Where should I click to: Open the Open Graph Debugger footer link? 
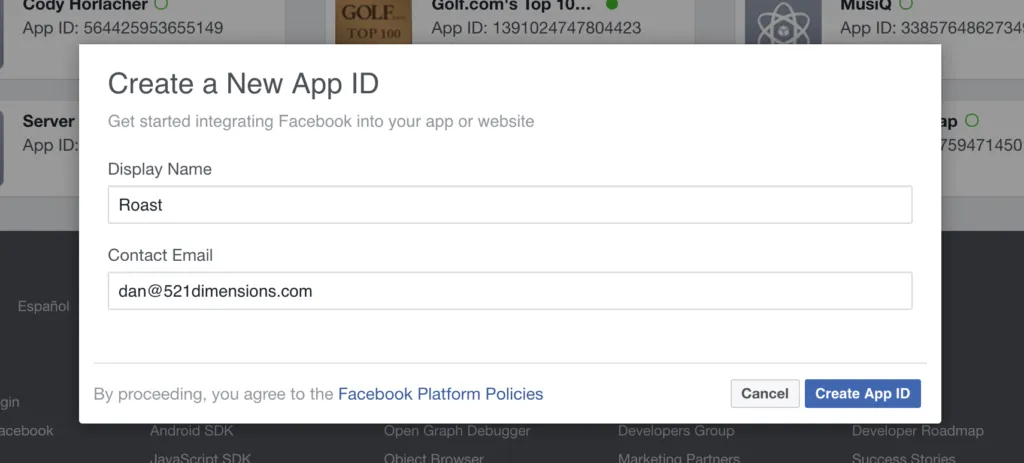tap(457, 430)
